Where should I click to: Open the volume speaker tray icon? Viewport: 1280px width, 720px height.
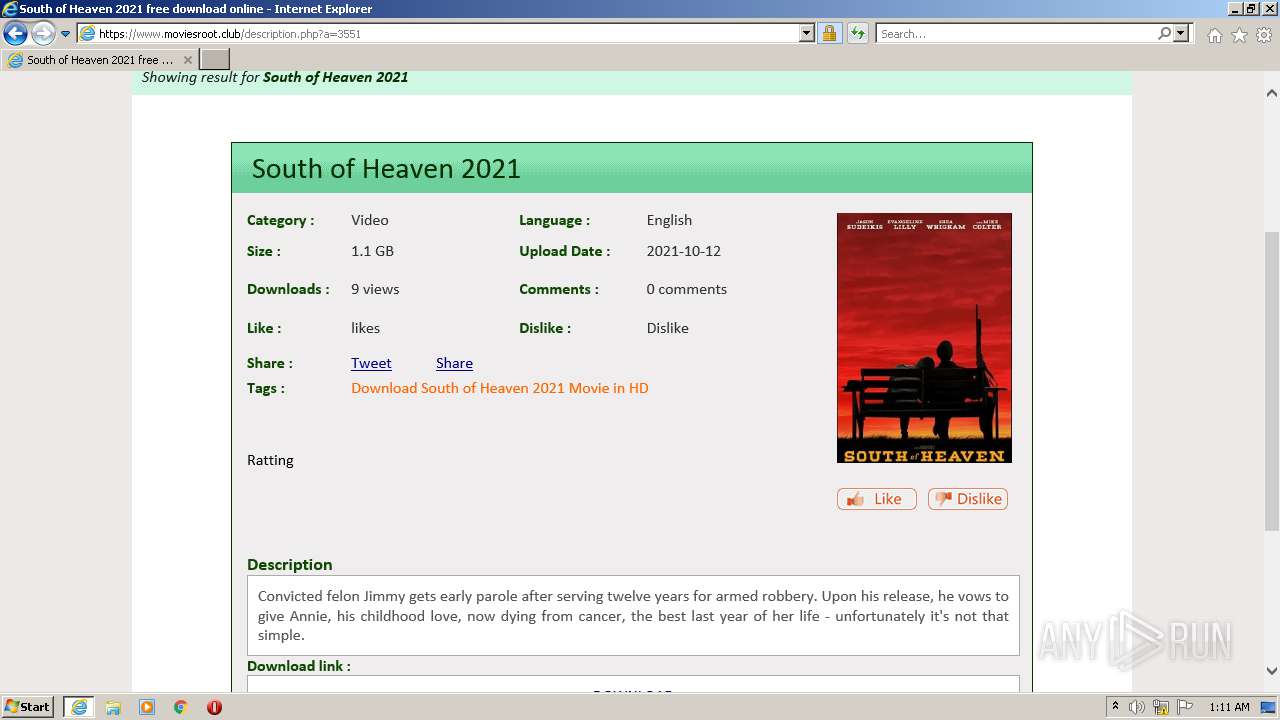[x=1137, y=707]
